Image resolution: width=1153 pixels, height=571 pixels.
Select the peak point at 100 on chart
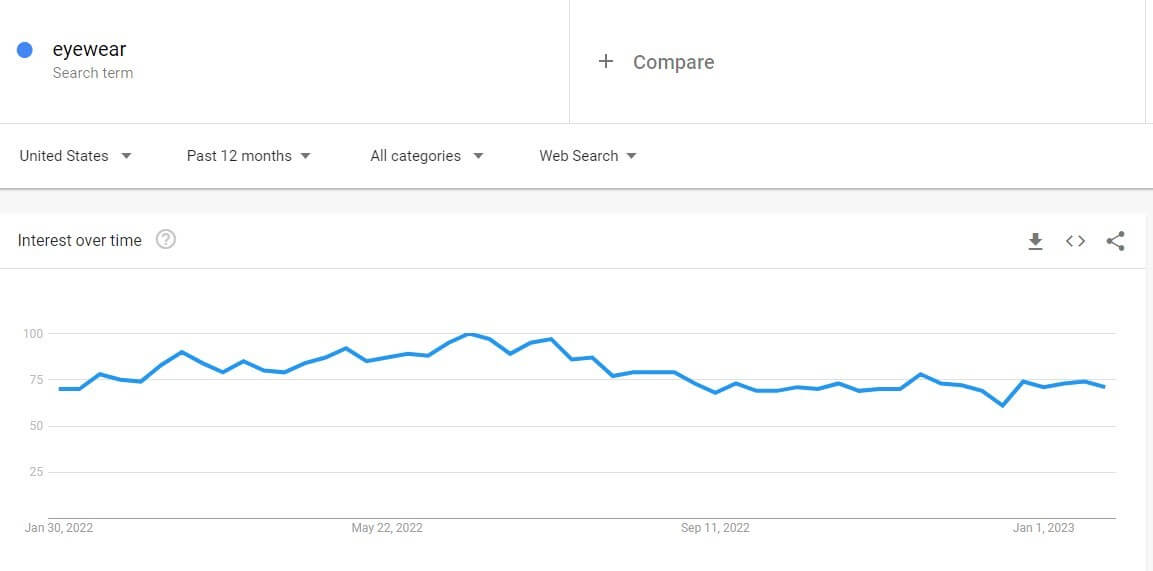click(468, 334)
